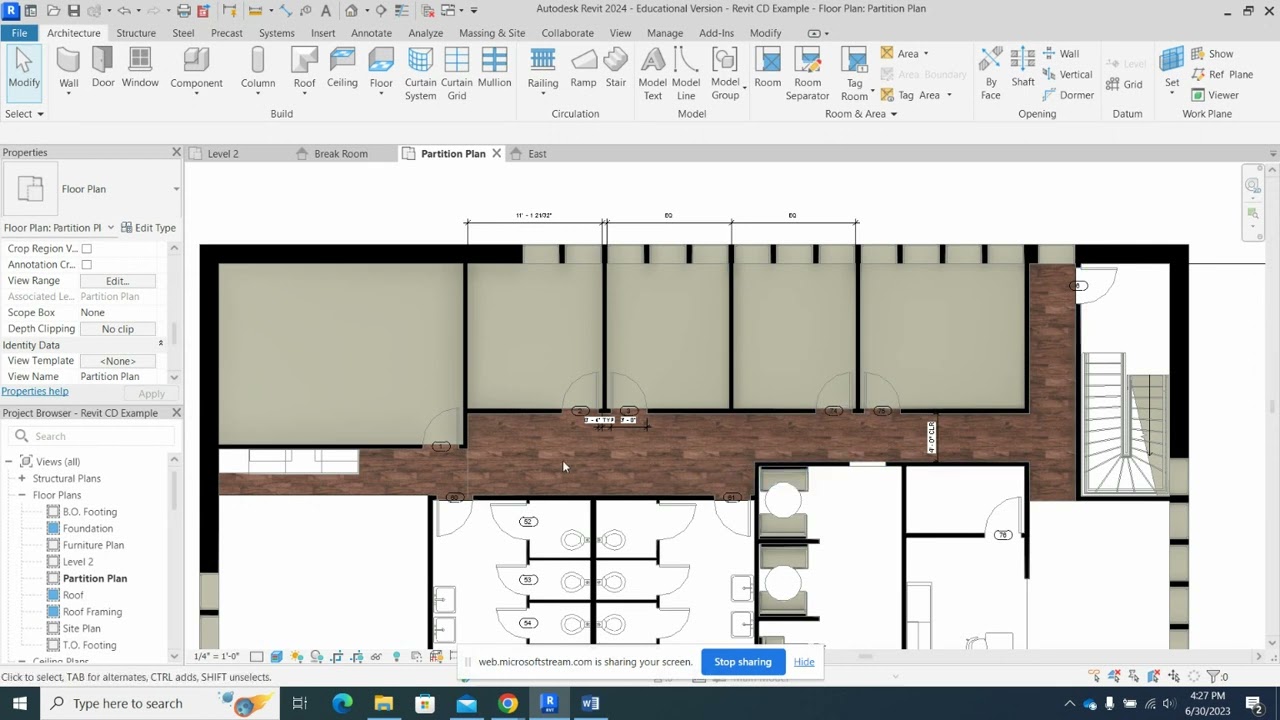
Task: Pick the Mullion tool
Action: [494, 69]
